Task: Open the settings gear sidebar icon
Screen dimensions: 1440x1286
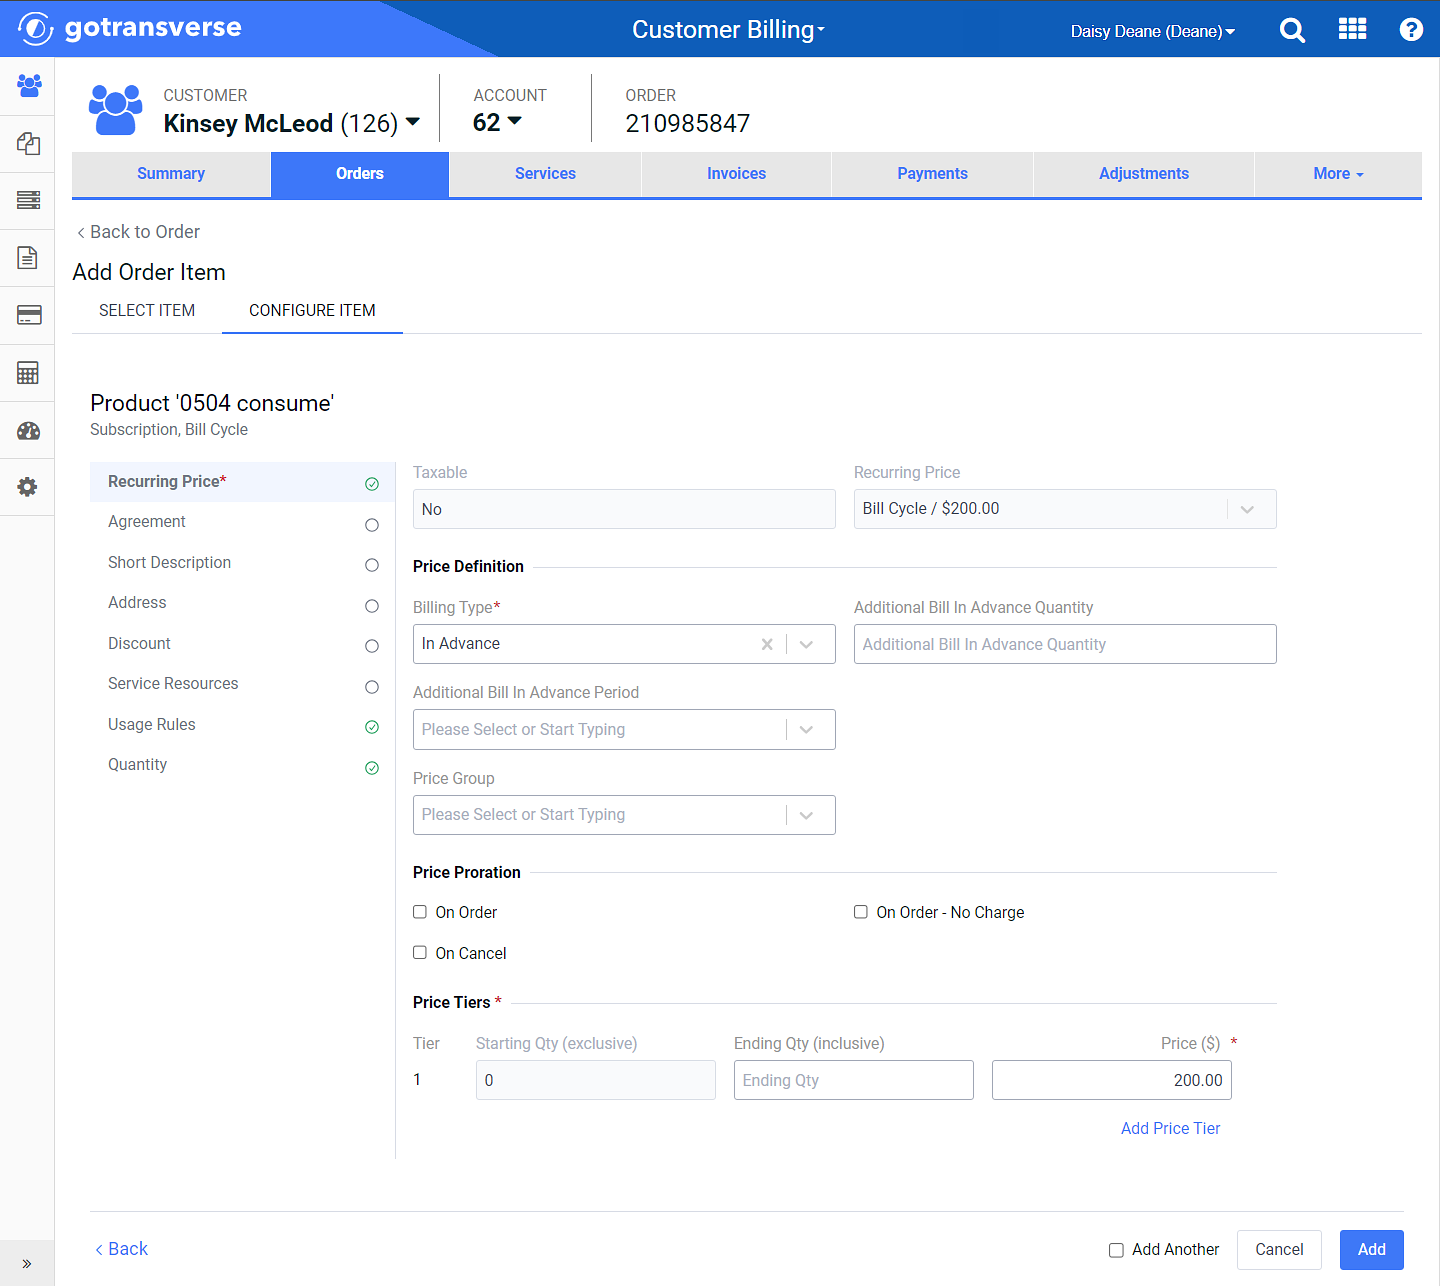Action: coord(28,487)
